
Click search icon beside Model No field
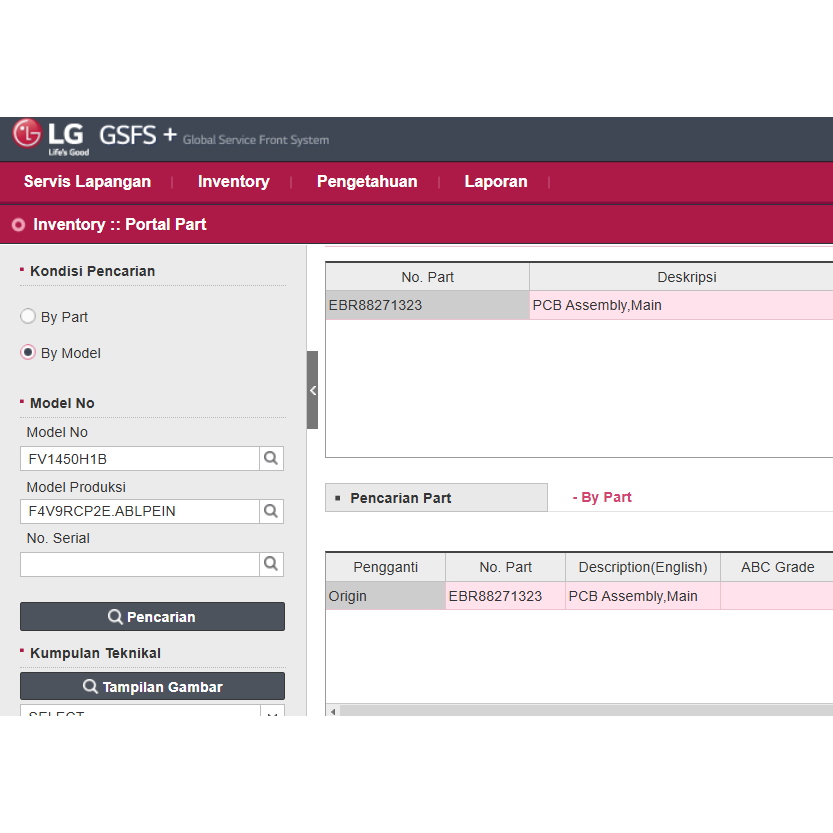coord(271,458)
